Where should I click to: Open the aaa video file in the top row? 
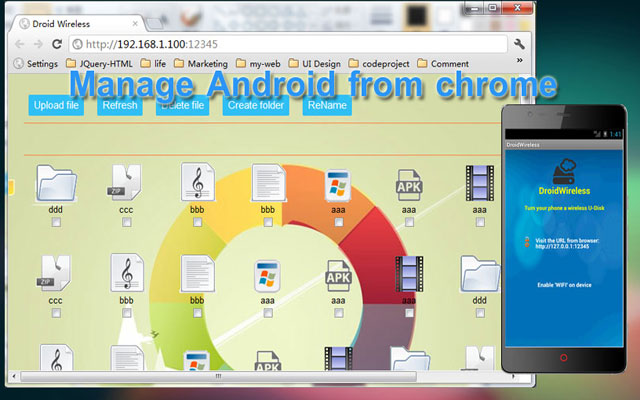[480, 183]
